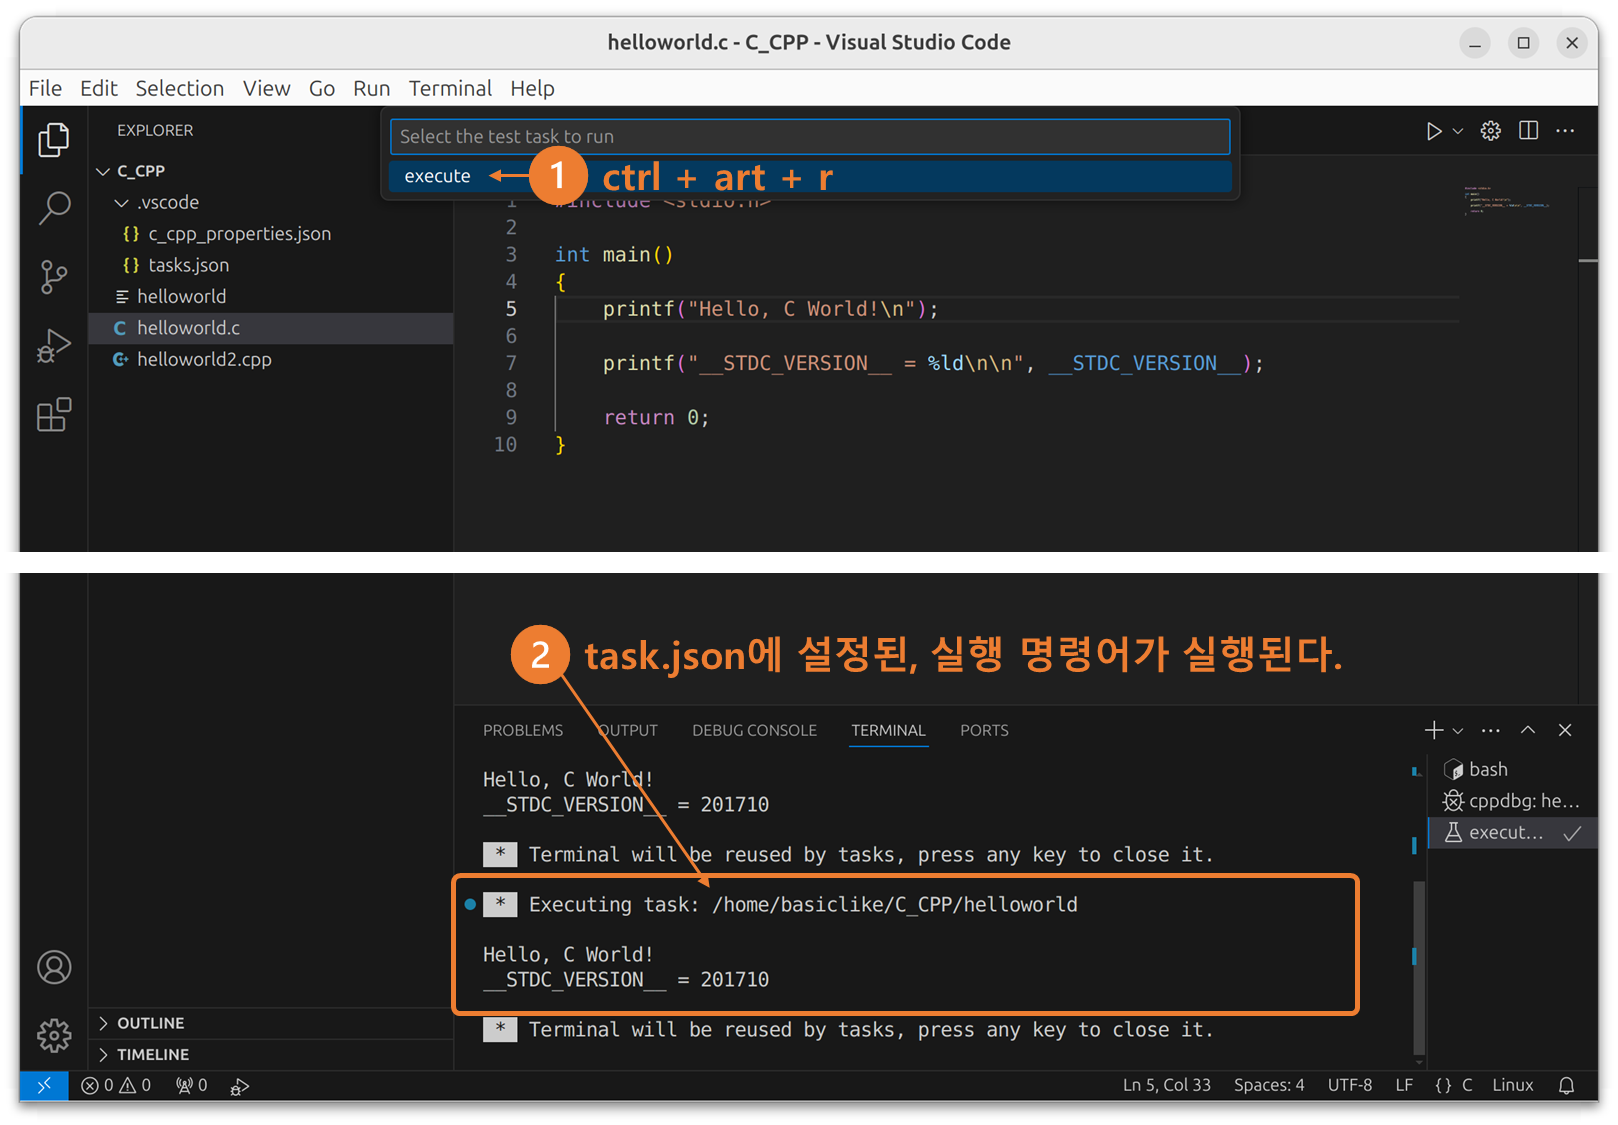Open dropdown next to the run button

pyautogui.click(x=1458, y=131)
